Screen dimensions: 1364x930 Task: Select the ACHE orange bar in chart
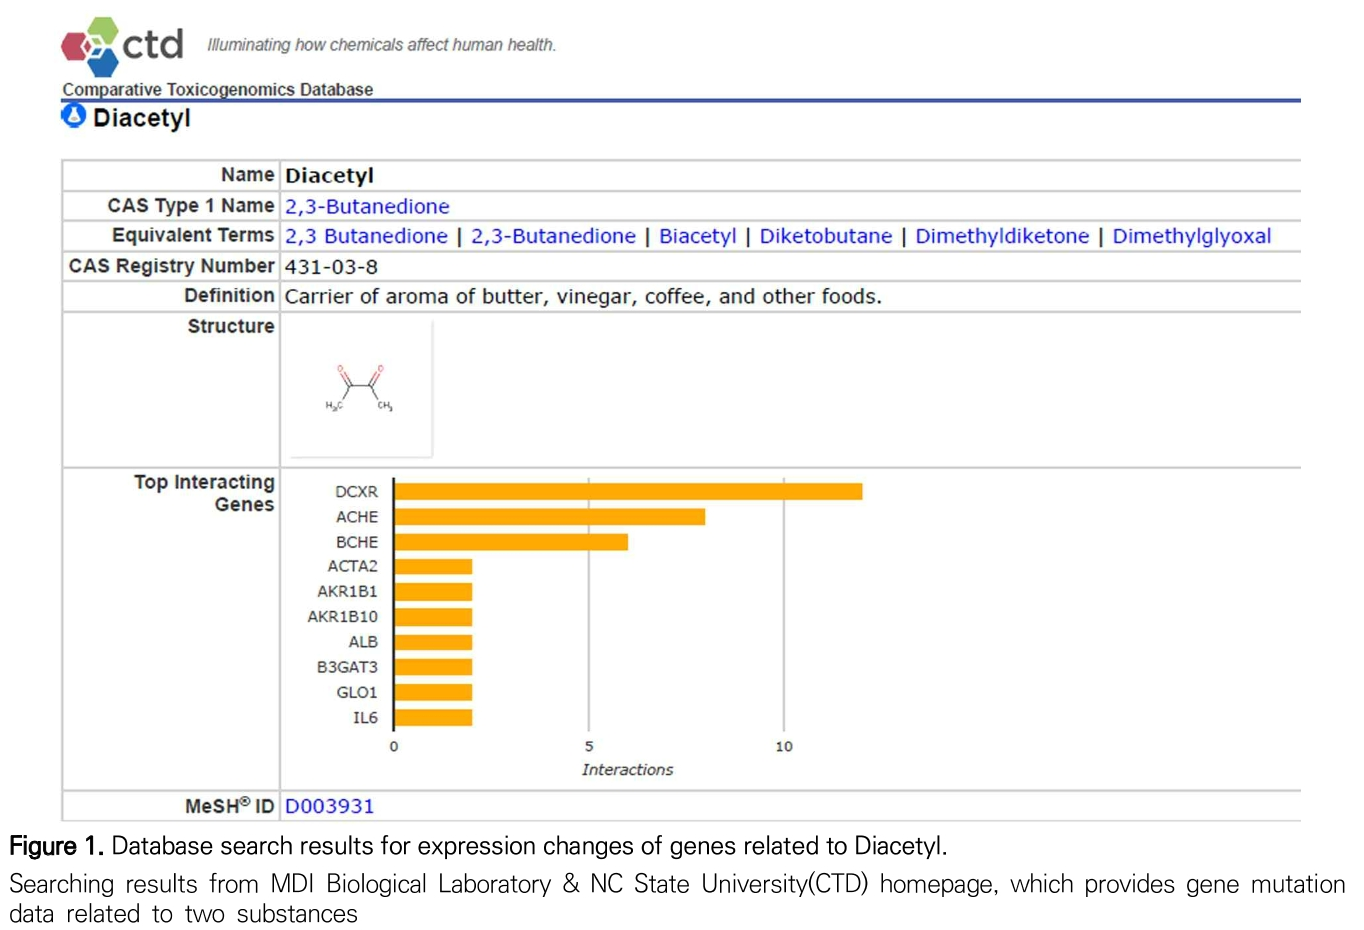point(550,517)
